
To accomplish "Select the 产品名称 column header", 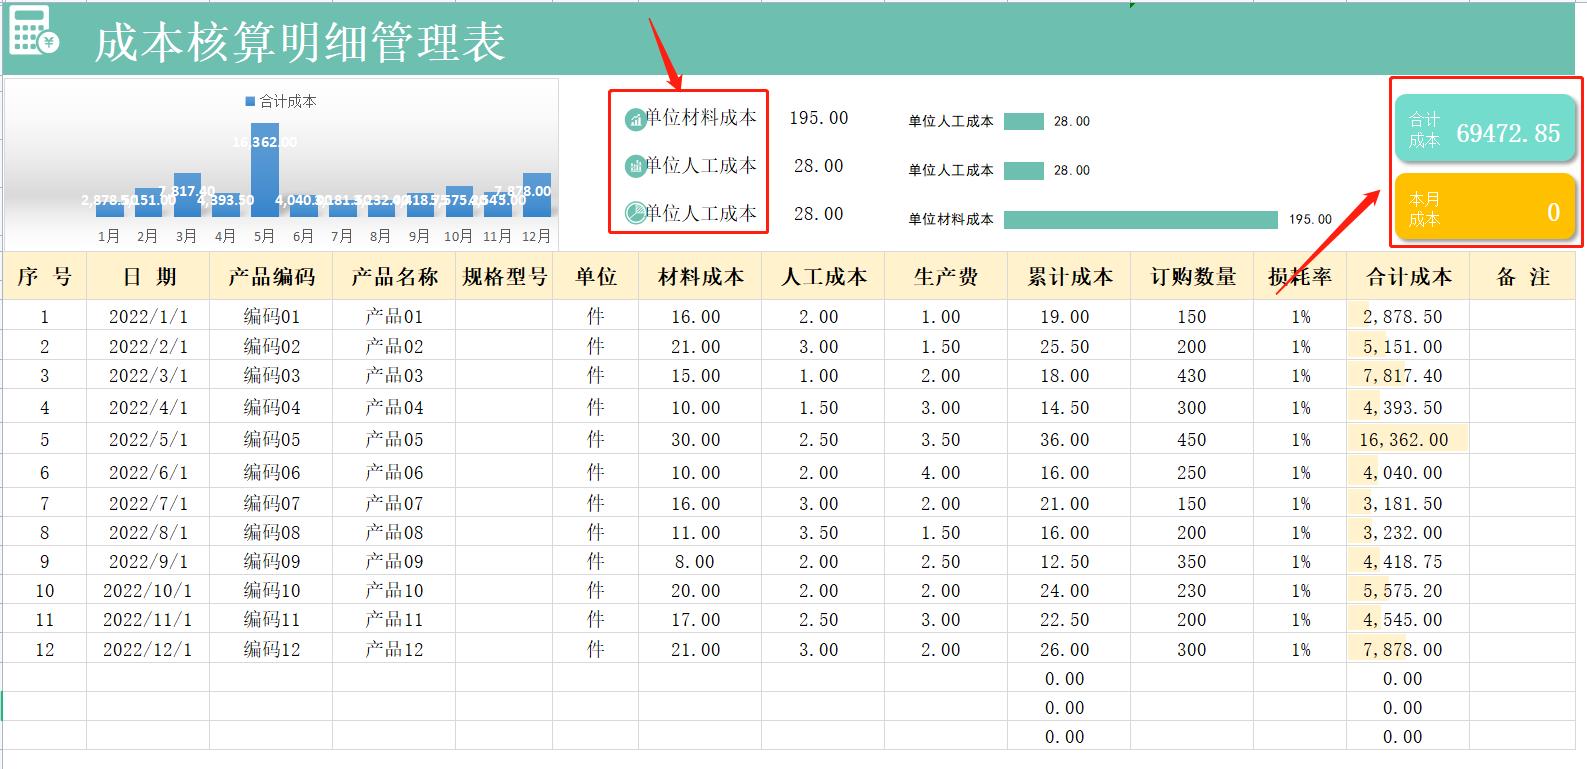I will (x=394, y=277).
